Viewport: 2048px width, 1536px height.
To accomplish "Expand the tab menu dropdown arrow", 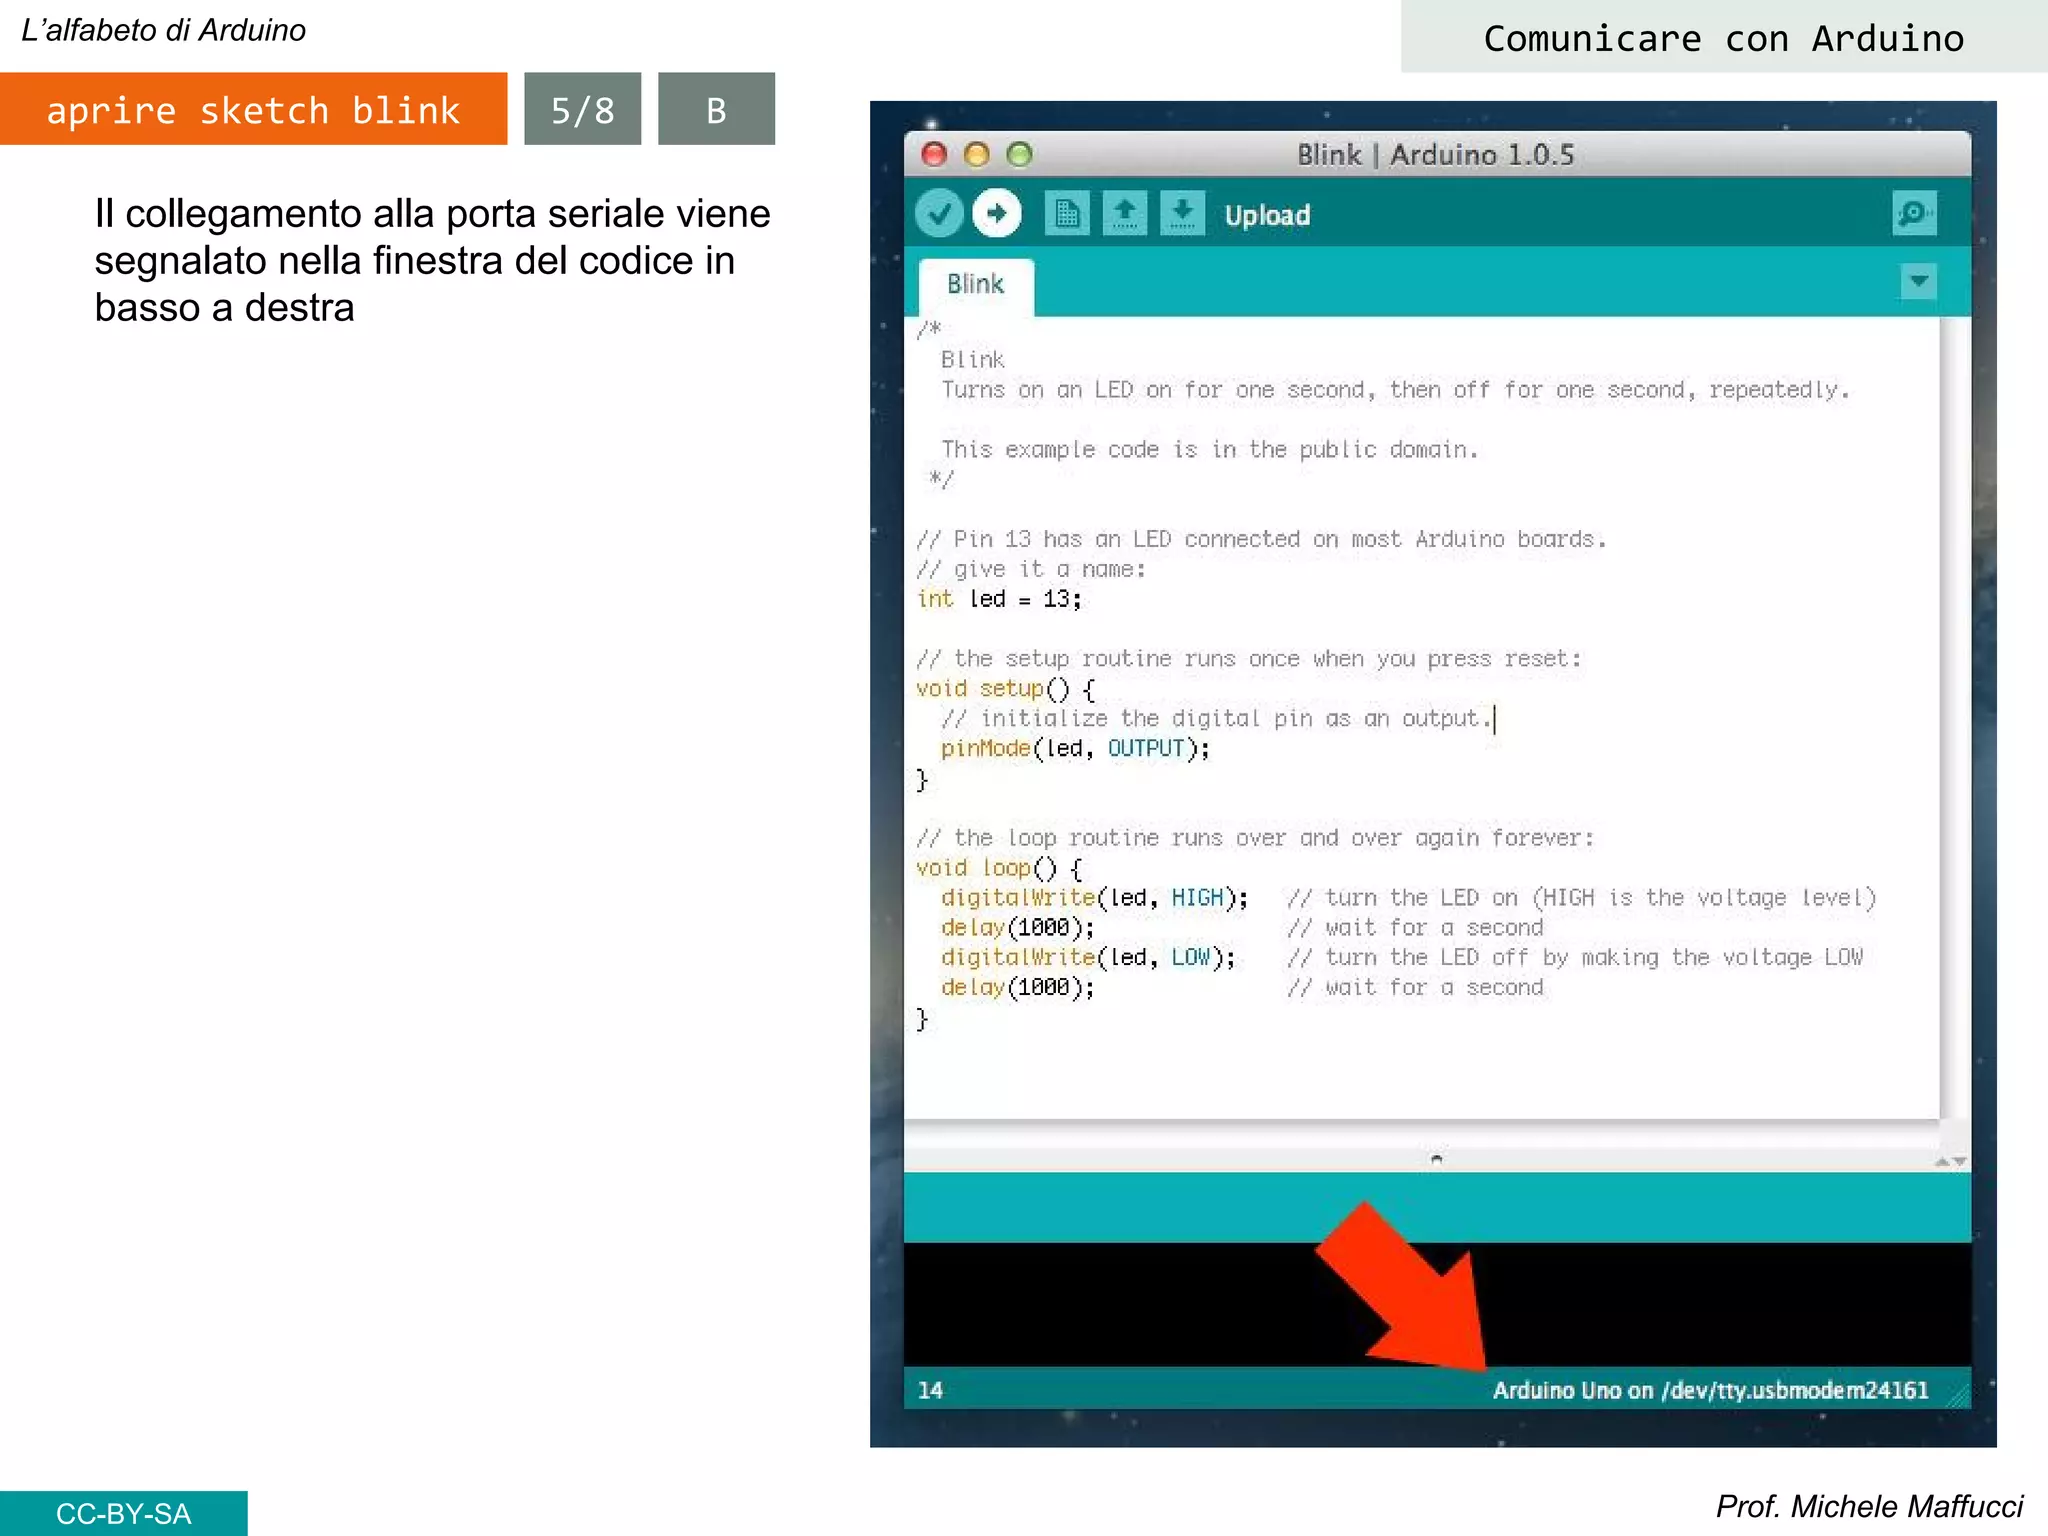I will [1918, 281].
